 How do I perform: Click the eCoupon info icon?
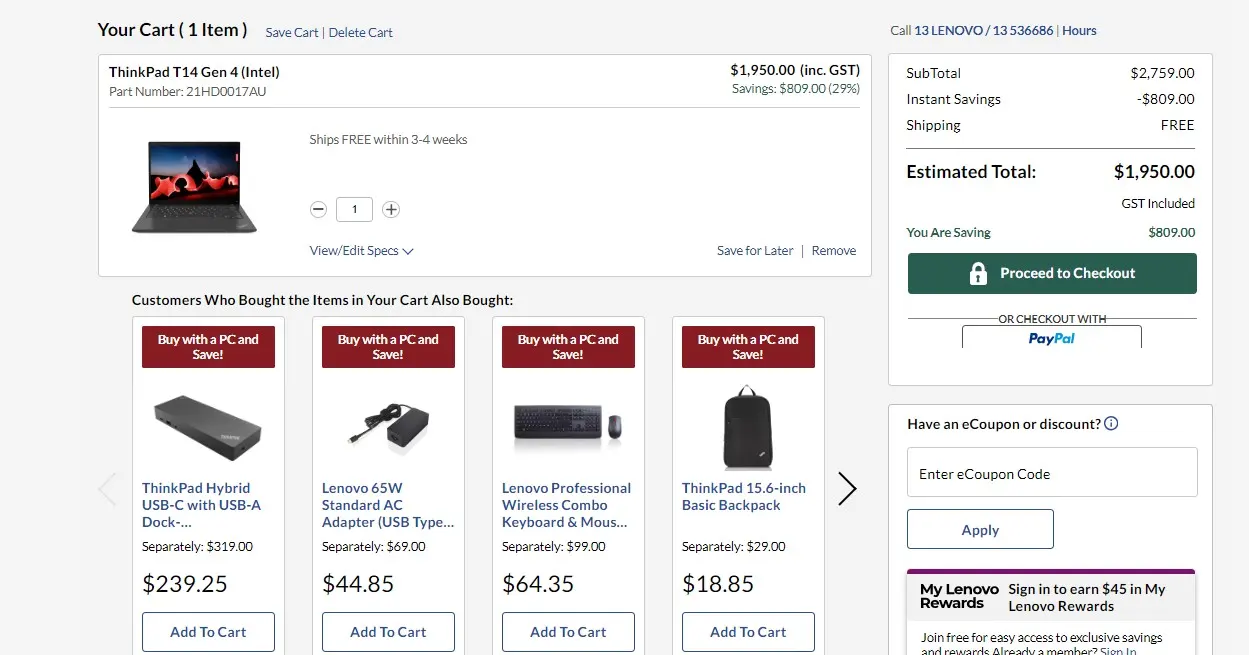pos(1111,424)
